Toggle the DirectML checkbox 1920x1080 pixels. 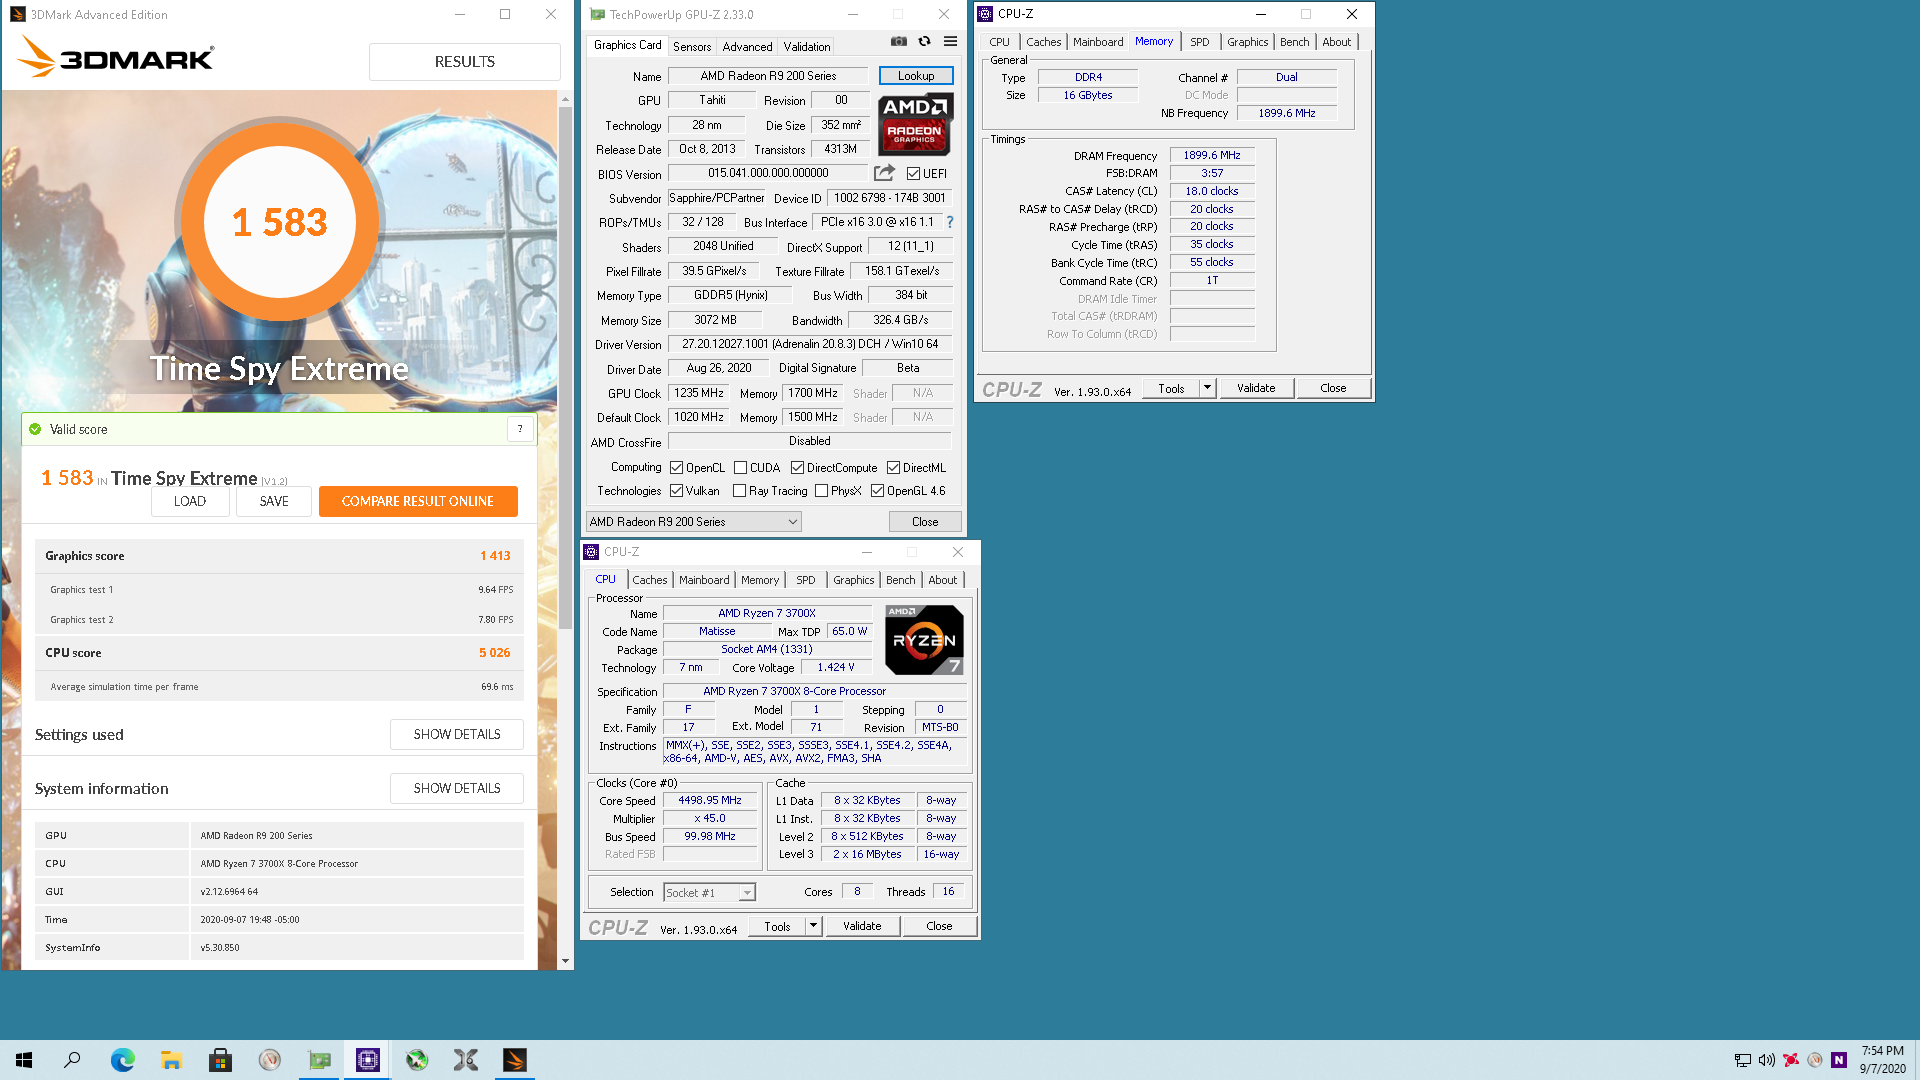893,467
